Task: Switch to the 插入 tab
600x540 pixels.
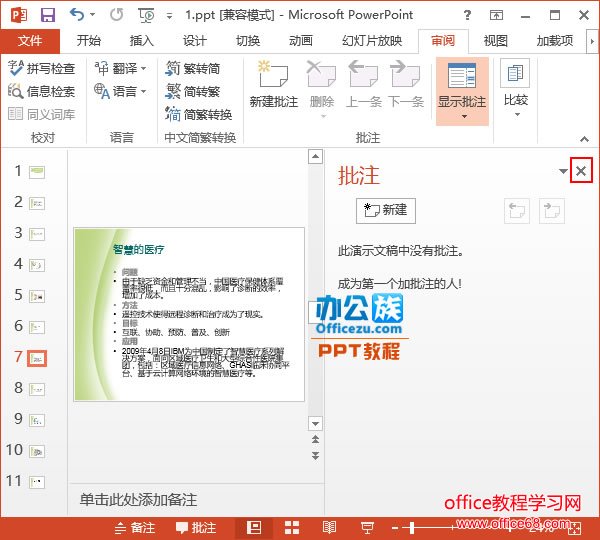Action: pyautogui.click(x=141, y=41)
